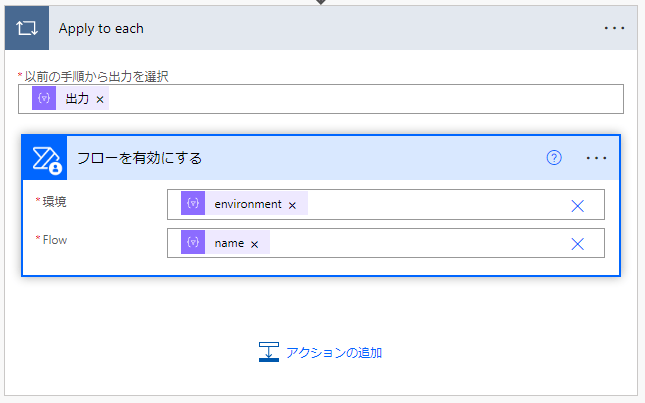Screen dimensions: 645x403
Task: Click the フローを有効にする action connector icon
Action: pos(44,158)
